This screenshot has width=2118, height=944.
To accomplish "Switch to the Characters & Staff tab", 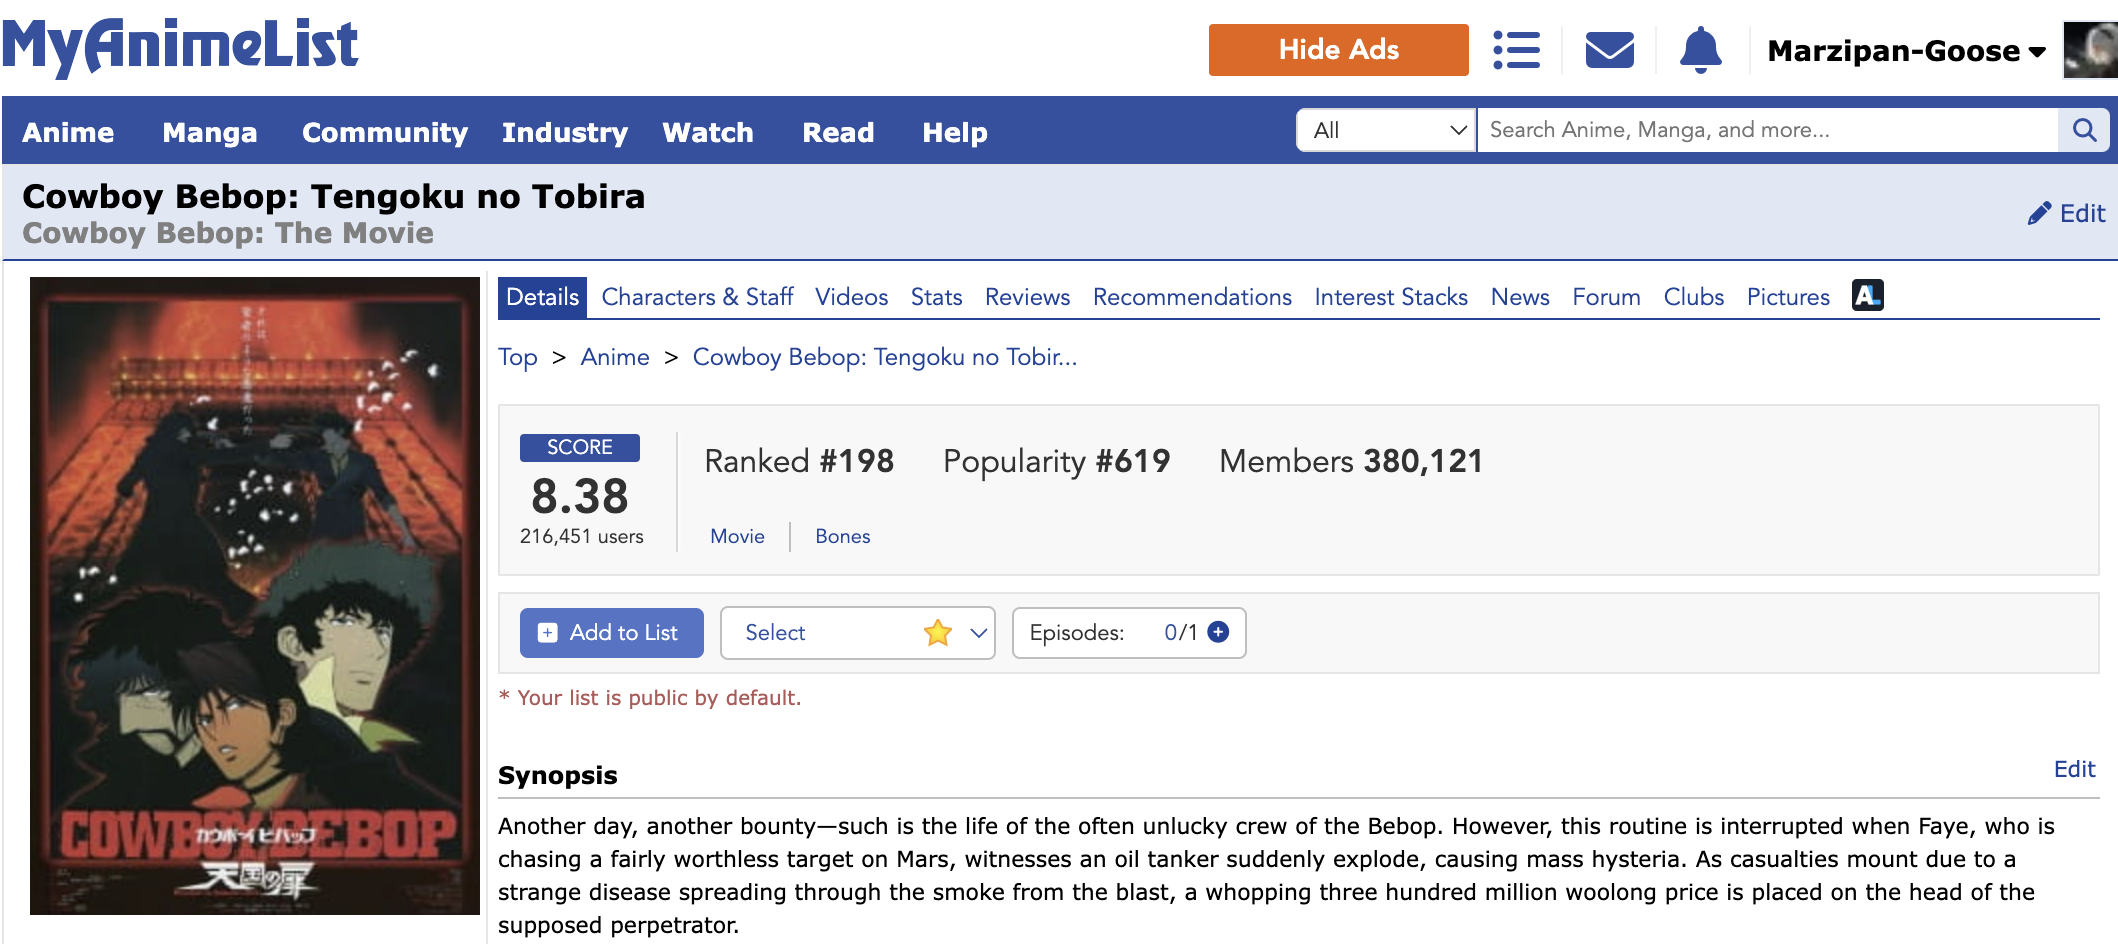I will point(697,297).
